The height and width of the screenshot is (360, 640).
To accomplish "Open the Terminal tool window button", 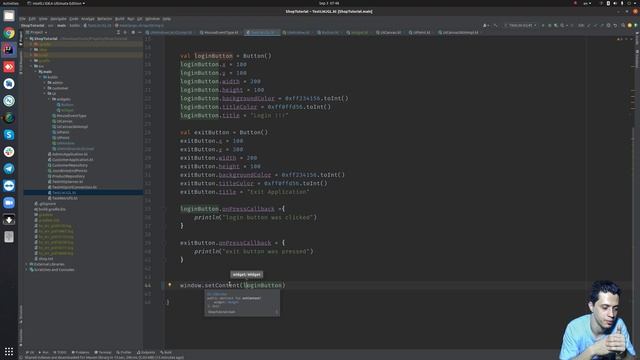I will click(103, 352).
